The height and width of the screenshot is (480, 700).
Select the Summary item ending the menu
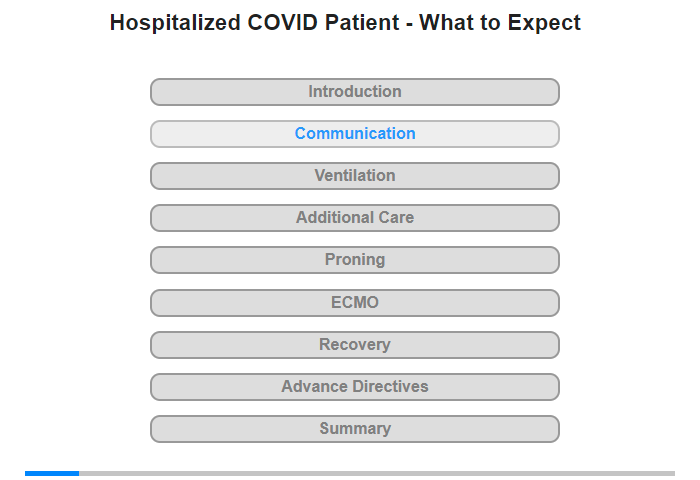(355, 429)
